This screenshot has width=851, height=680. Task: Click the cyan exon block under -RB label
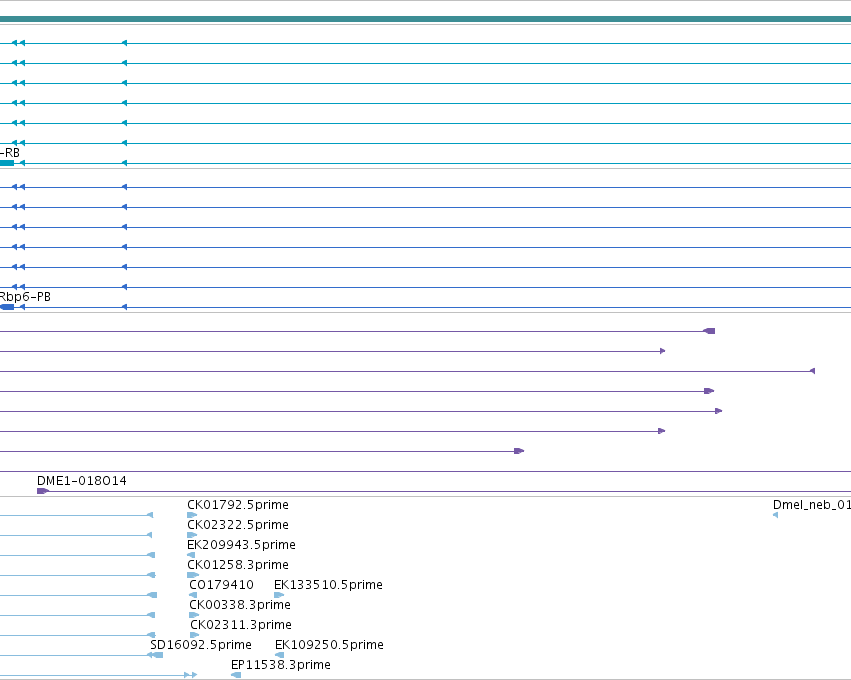tap(7, 163)
